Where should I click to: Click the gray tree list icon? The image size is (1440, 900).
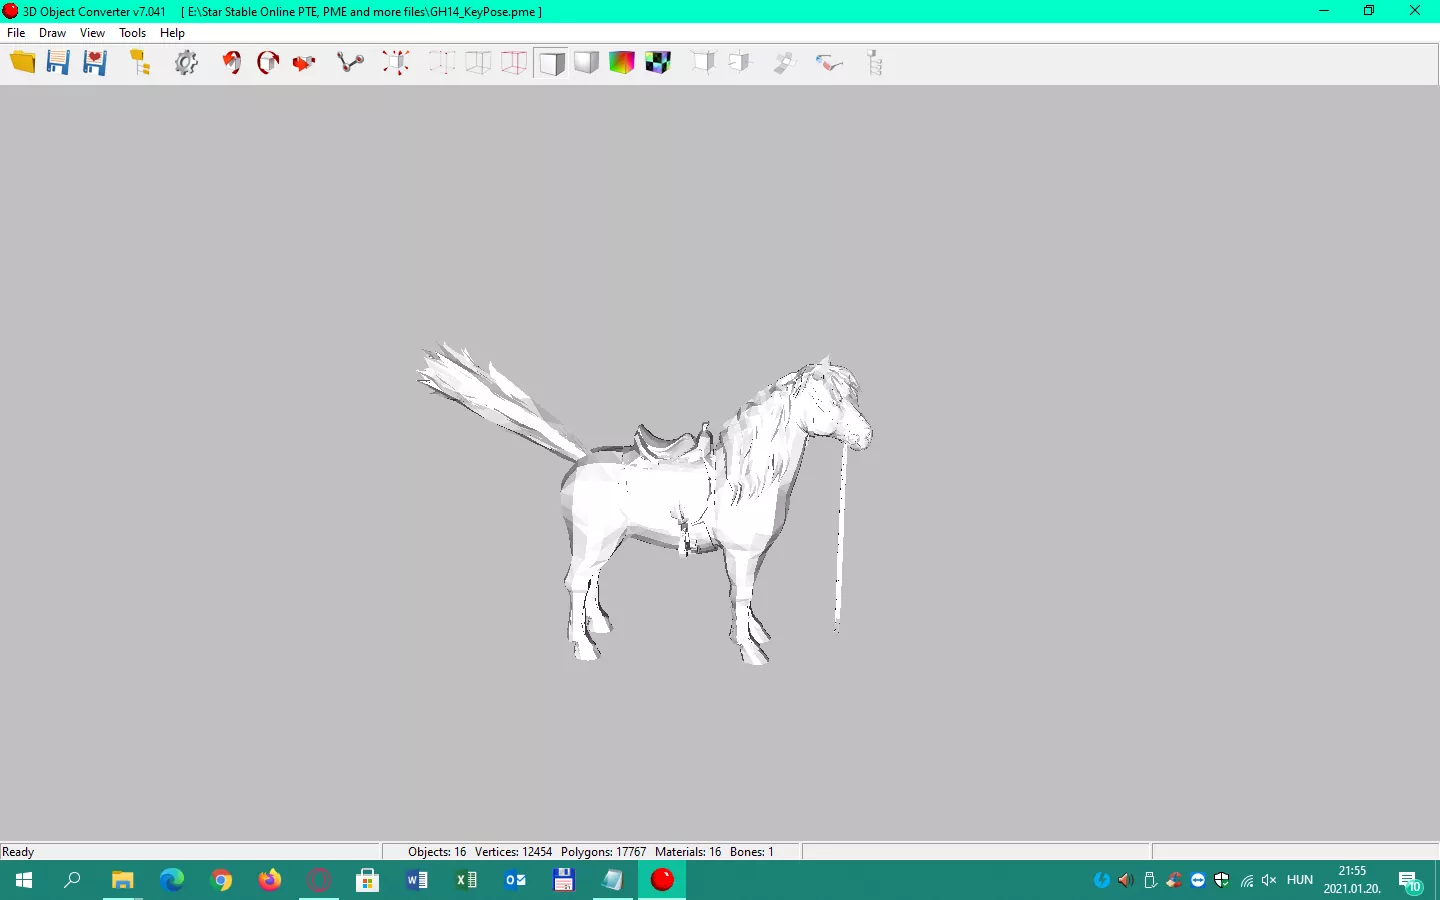click(x=875, y=63)
